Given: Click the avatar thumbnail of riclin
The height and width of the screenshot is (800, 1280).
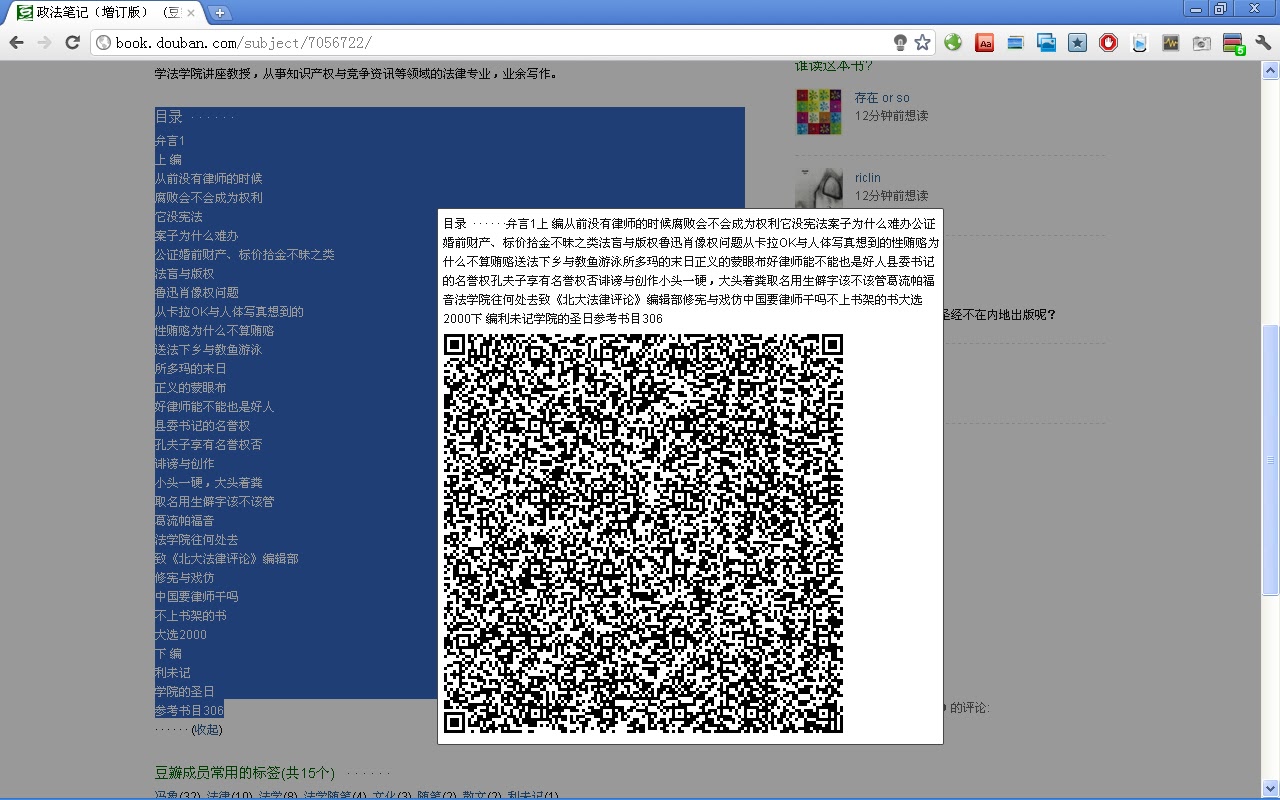Looking at the screenshot, I should [818, 189].
